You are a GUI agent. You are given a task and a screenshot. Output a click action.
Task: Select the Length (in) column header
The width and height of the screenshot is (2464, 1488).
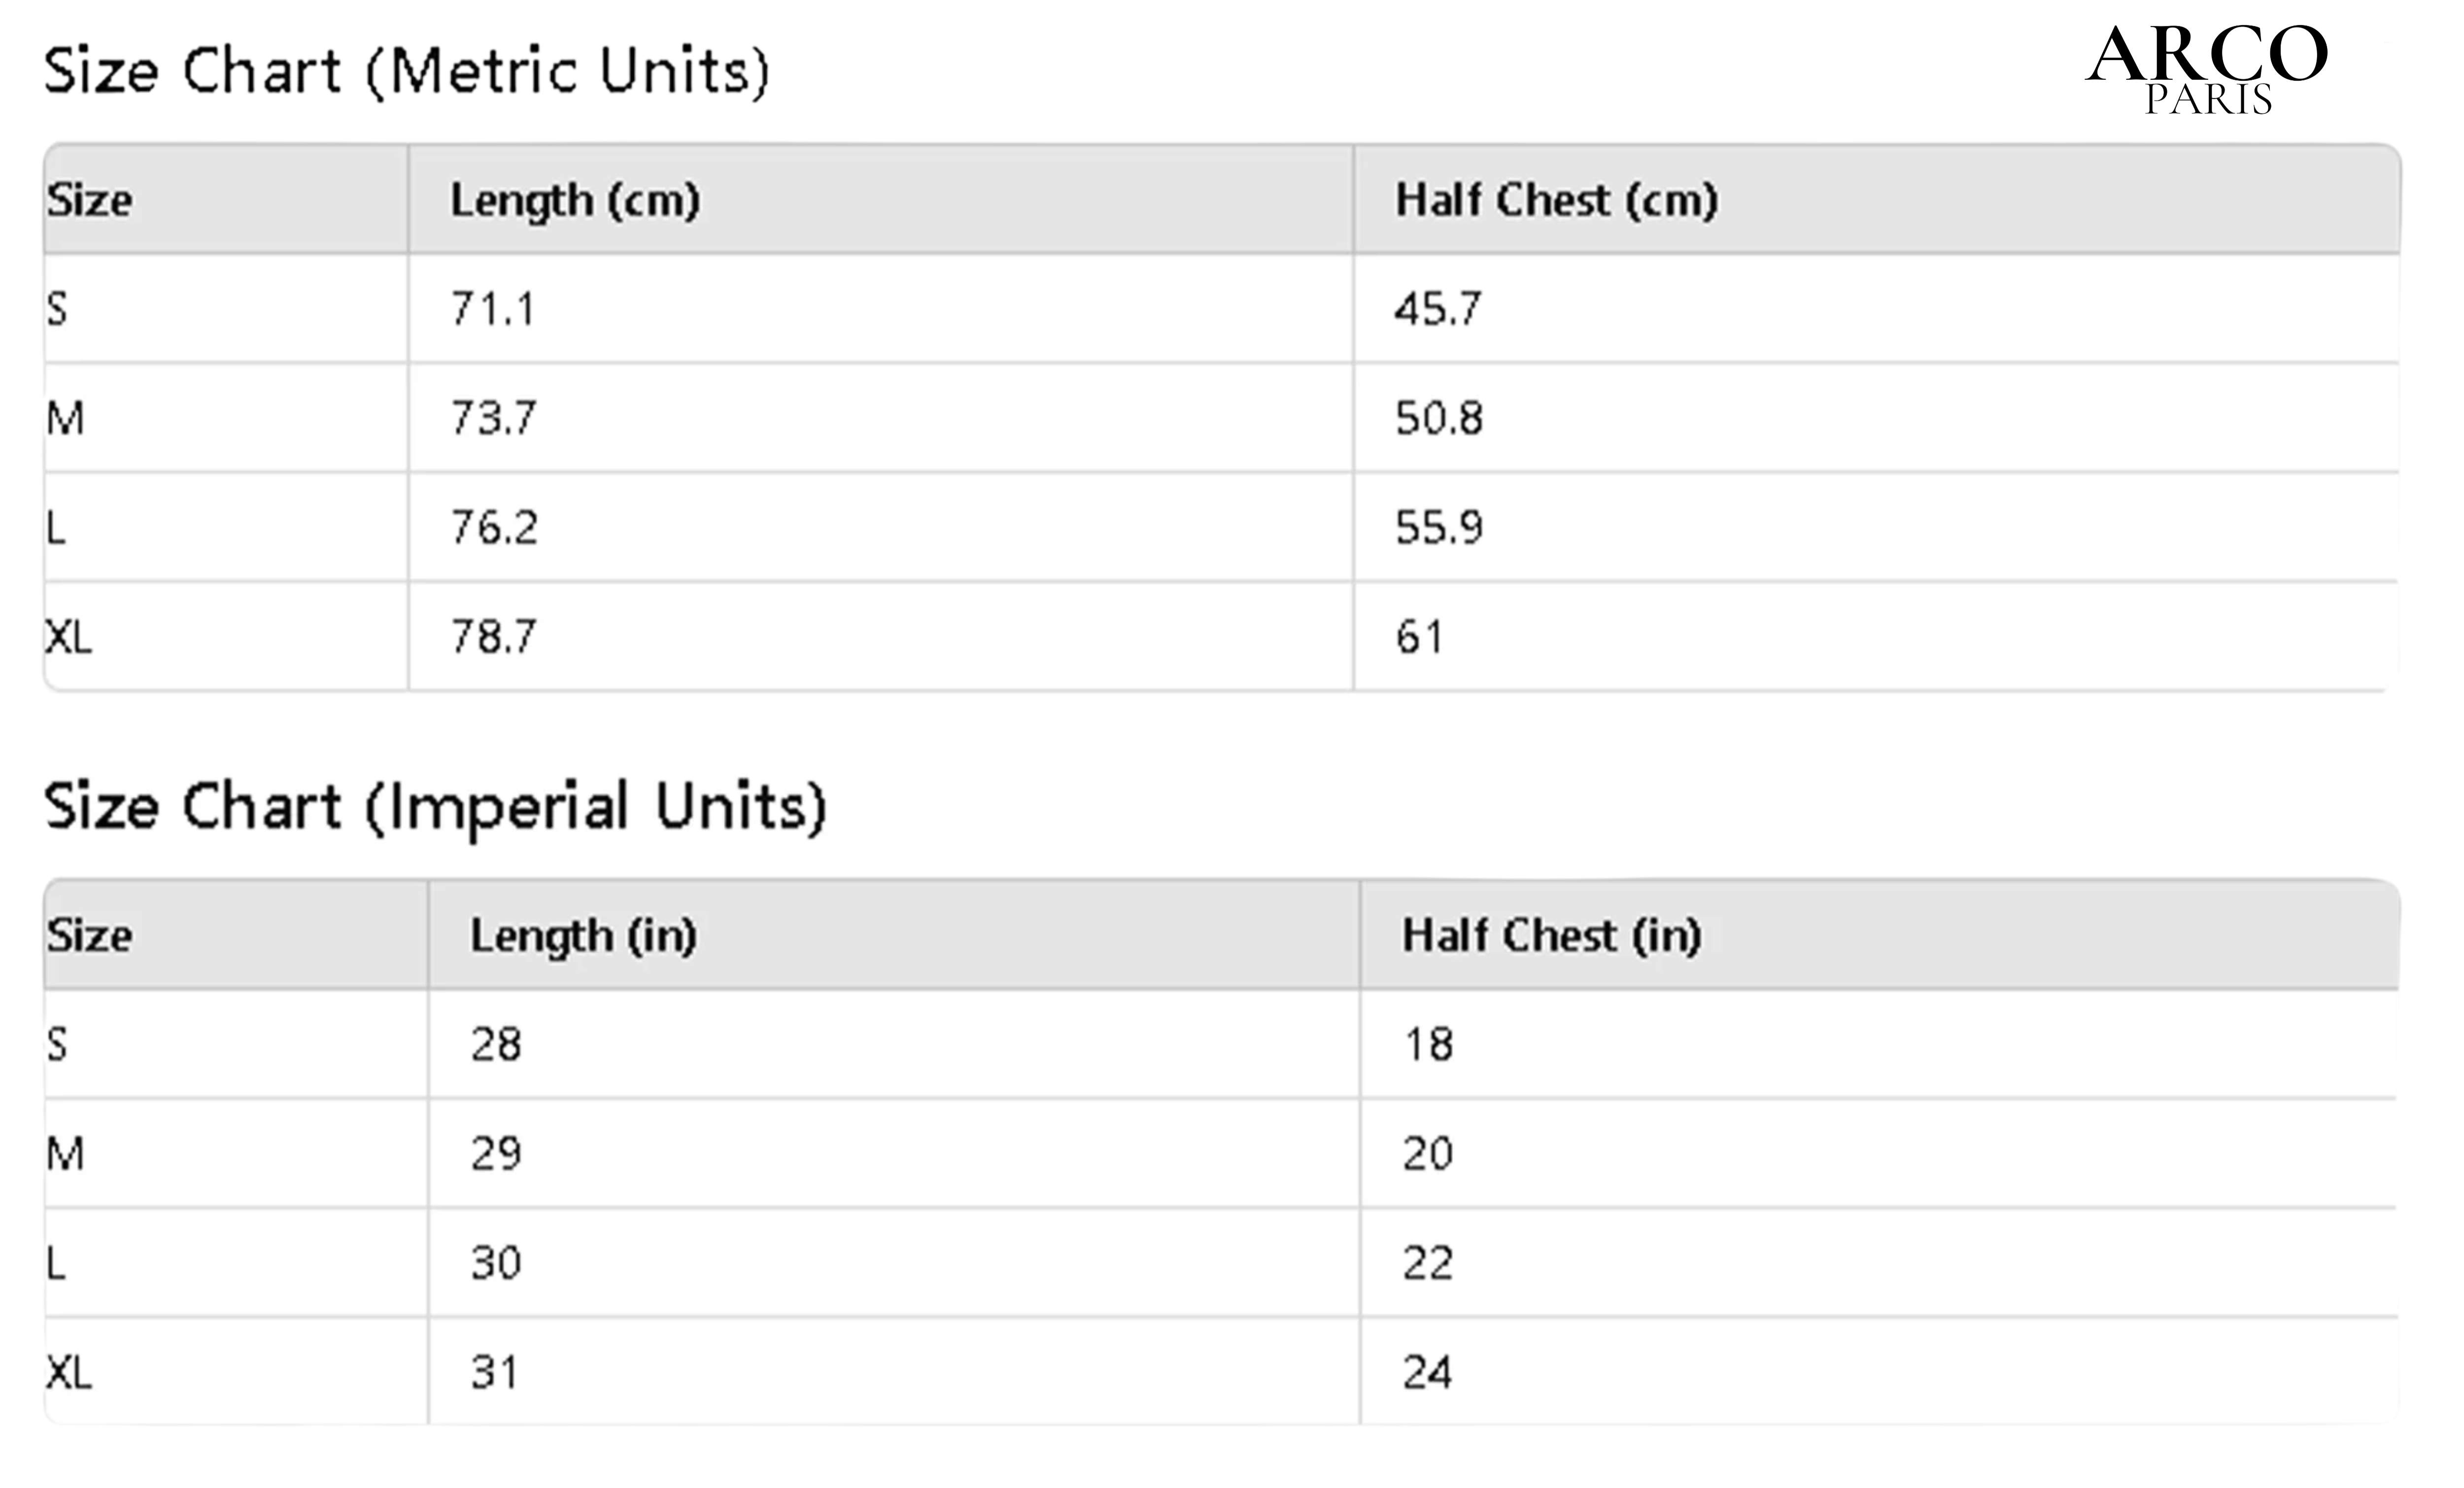(x=583, y=936)
